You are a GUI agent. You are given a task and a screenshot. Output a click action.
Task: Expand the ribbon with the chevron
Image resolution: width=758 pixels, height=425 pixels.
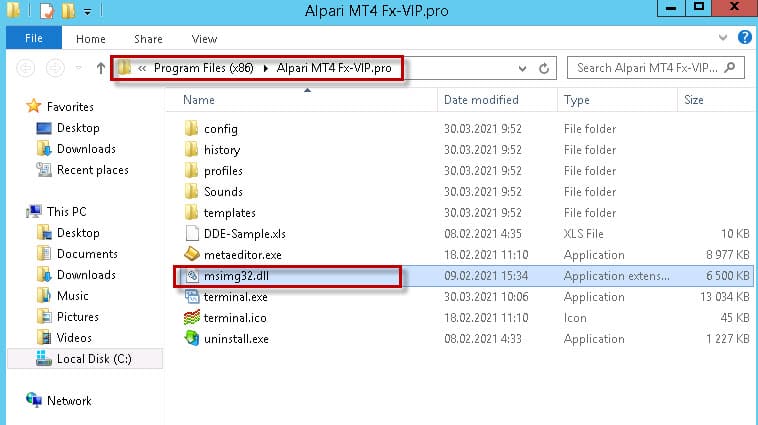coord(725,39)
